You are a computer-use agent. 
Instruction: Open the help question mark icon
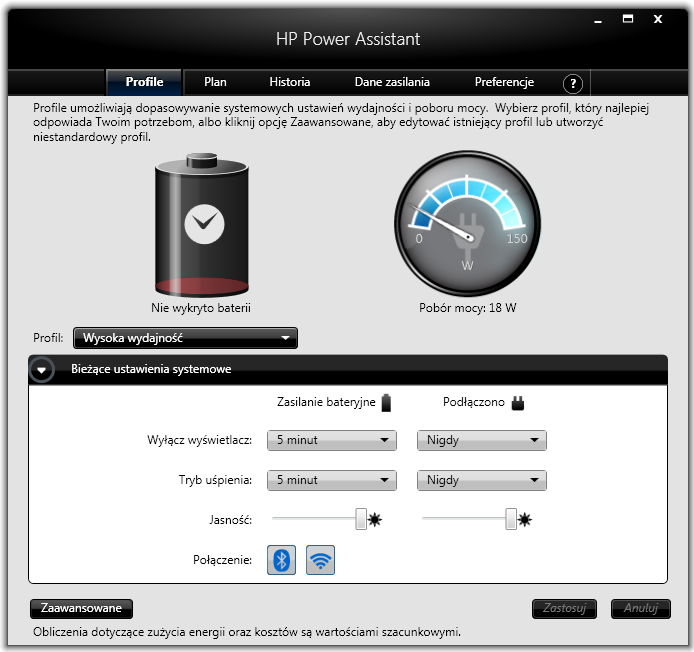click(x=573, y=83)
